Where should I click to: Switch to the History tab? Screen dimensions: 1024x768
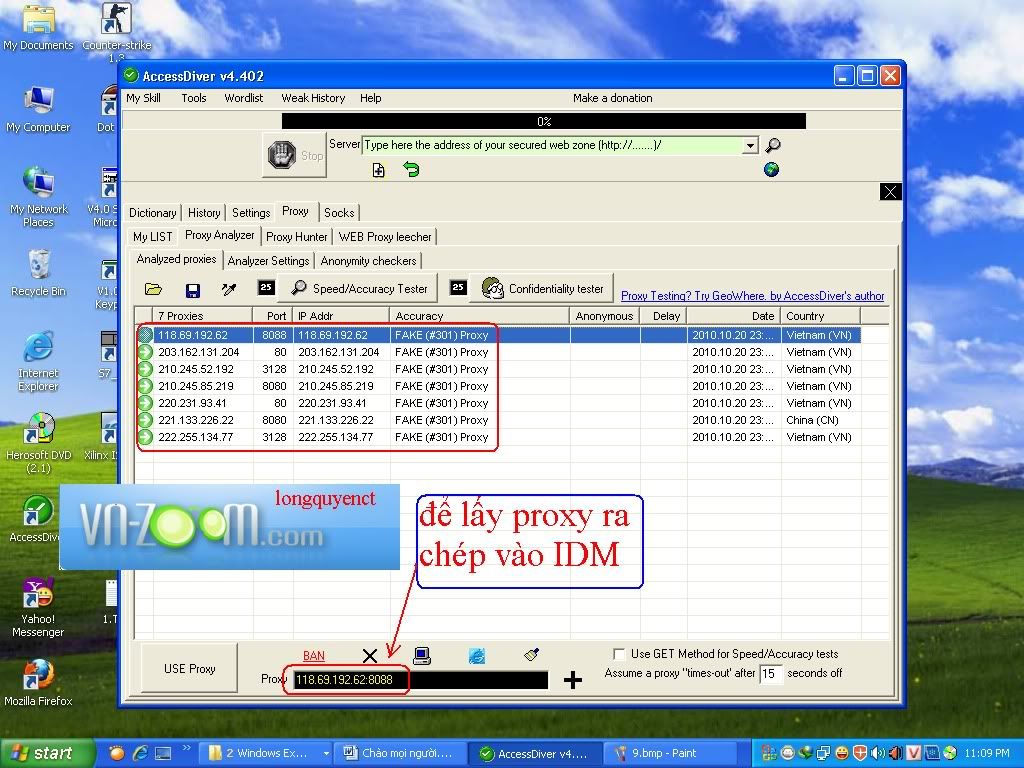(204, 213)
